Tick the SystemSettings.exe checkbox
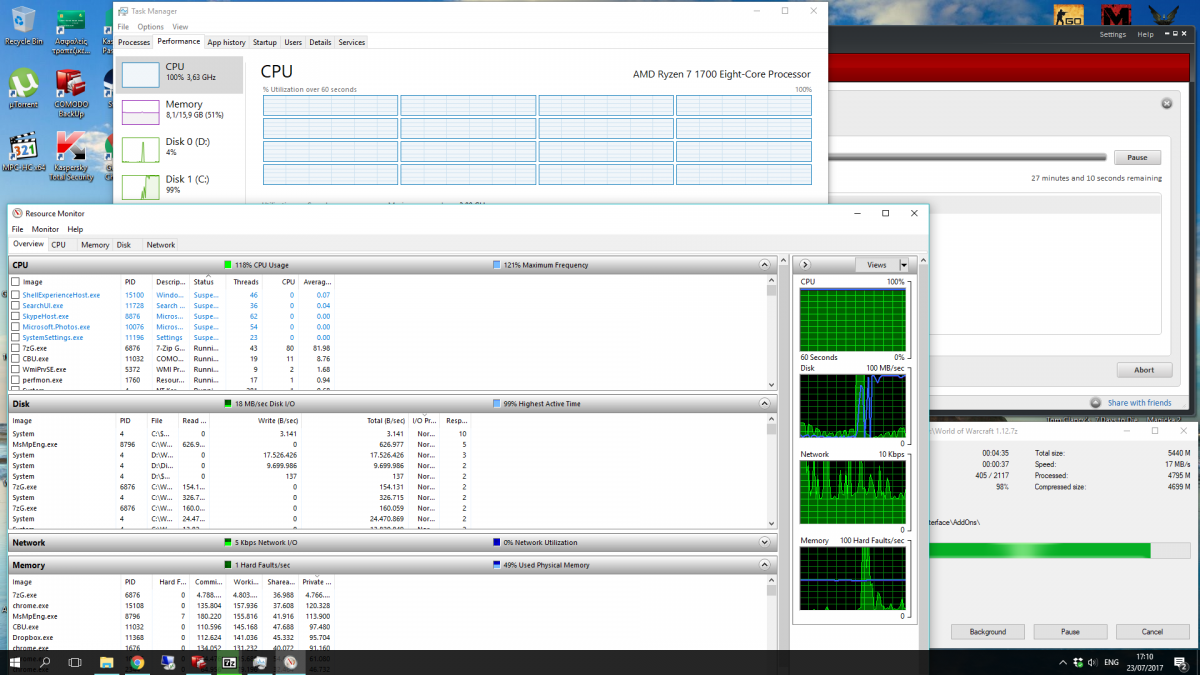 15,338
